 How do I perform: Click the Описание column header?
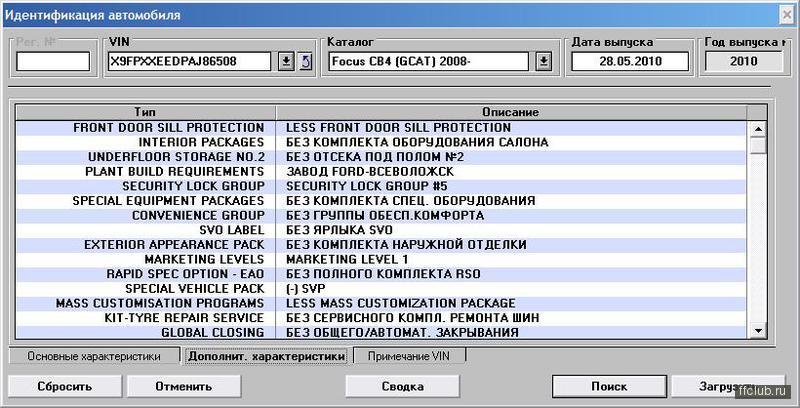[x=511, y=112]
